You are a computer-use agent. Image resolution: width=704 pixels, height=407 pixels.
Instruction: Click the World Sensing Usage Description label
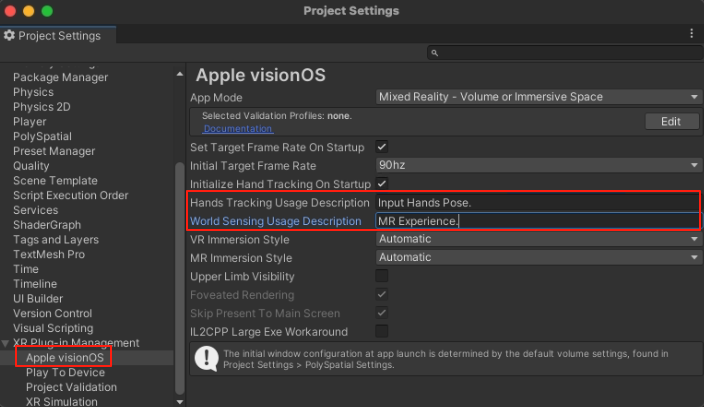(276, 221)
